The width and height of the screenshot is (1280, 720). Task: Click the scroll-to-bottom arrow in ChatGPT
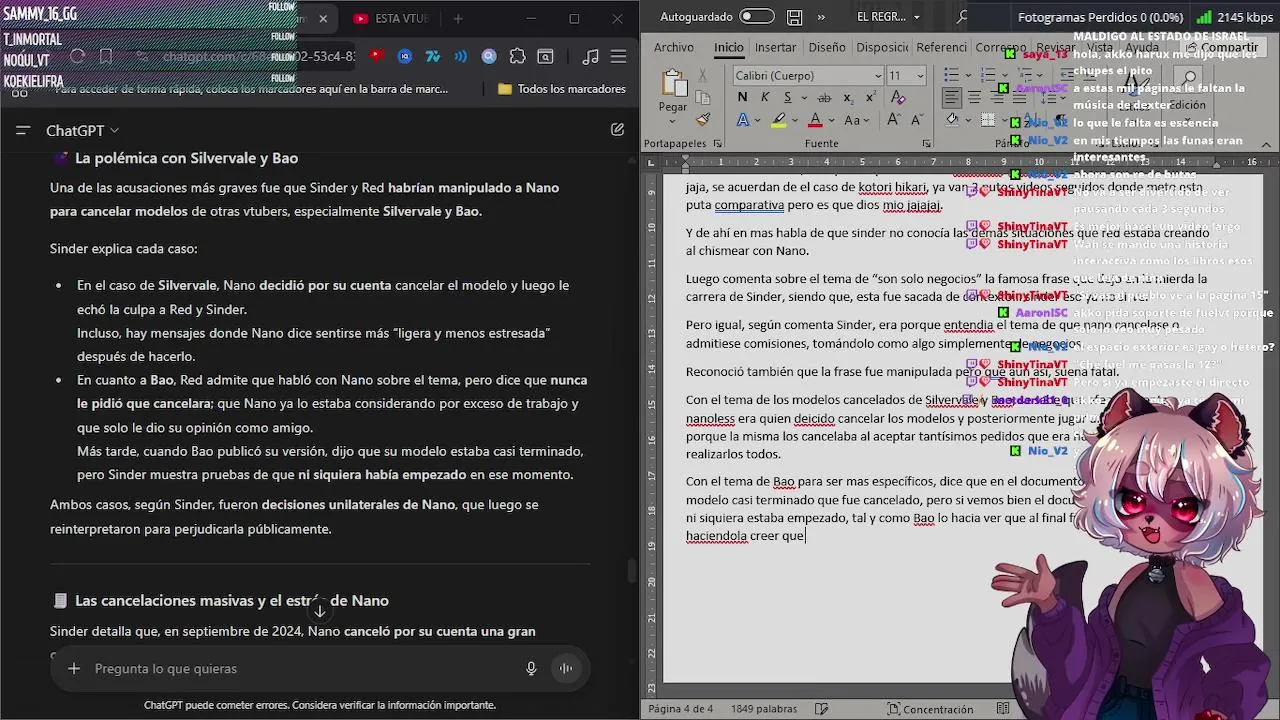[320, 610]
